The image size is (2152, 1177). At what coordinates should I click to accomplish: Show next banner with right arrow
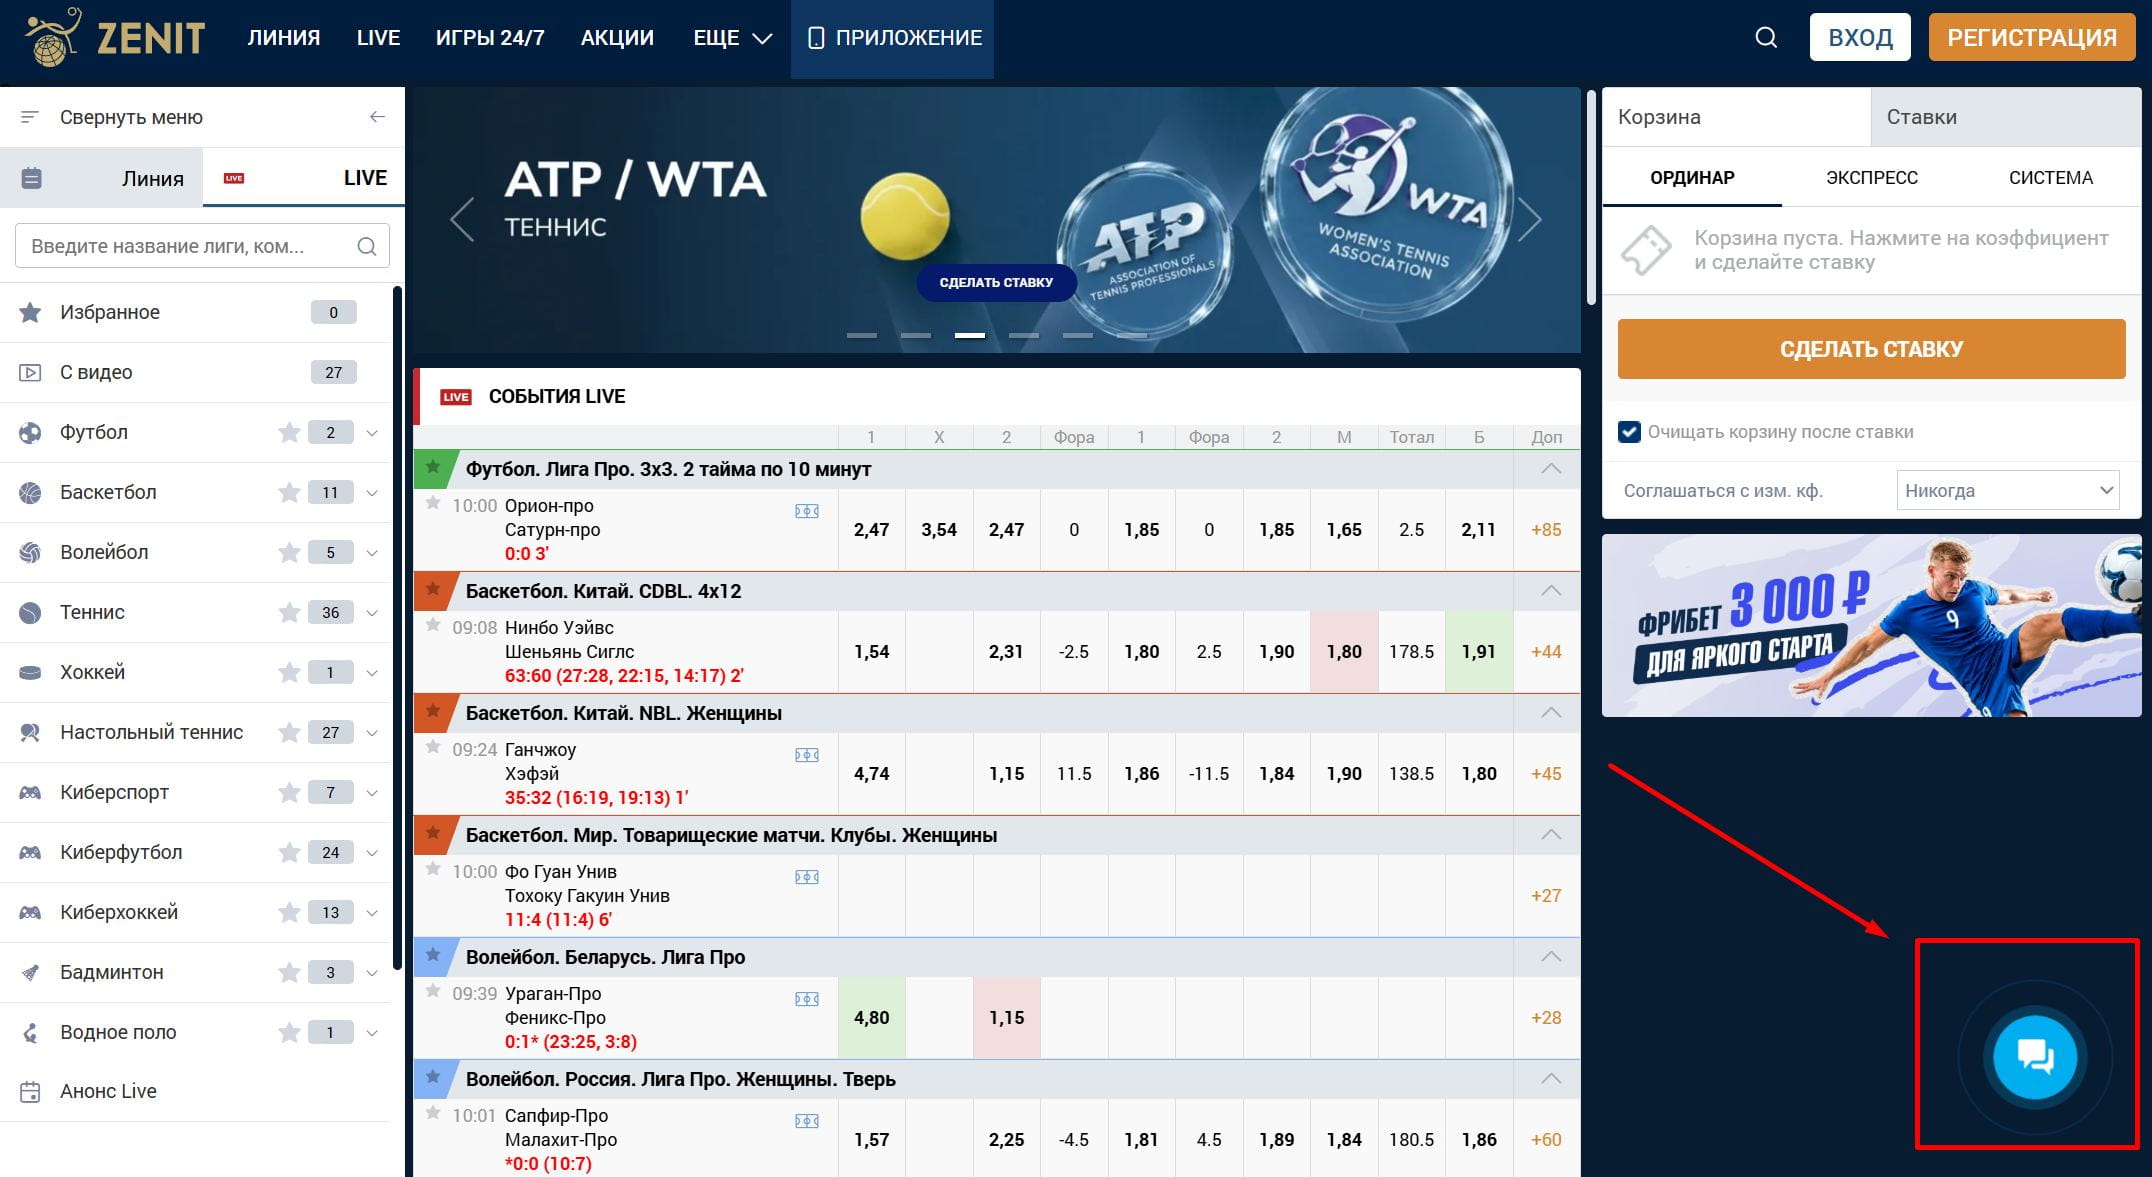pyautogui.click(x=1529, y=220)
